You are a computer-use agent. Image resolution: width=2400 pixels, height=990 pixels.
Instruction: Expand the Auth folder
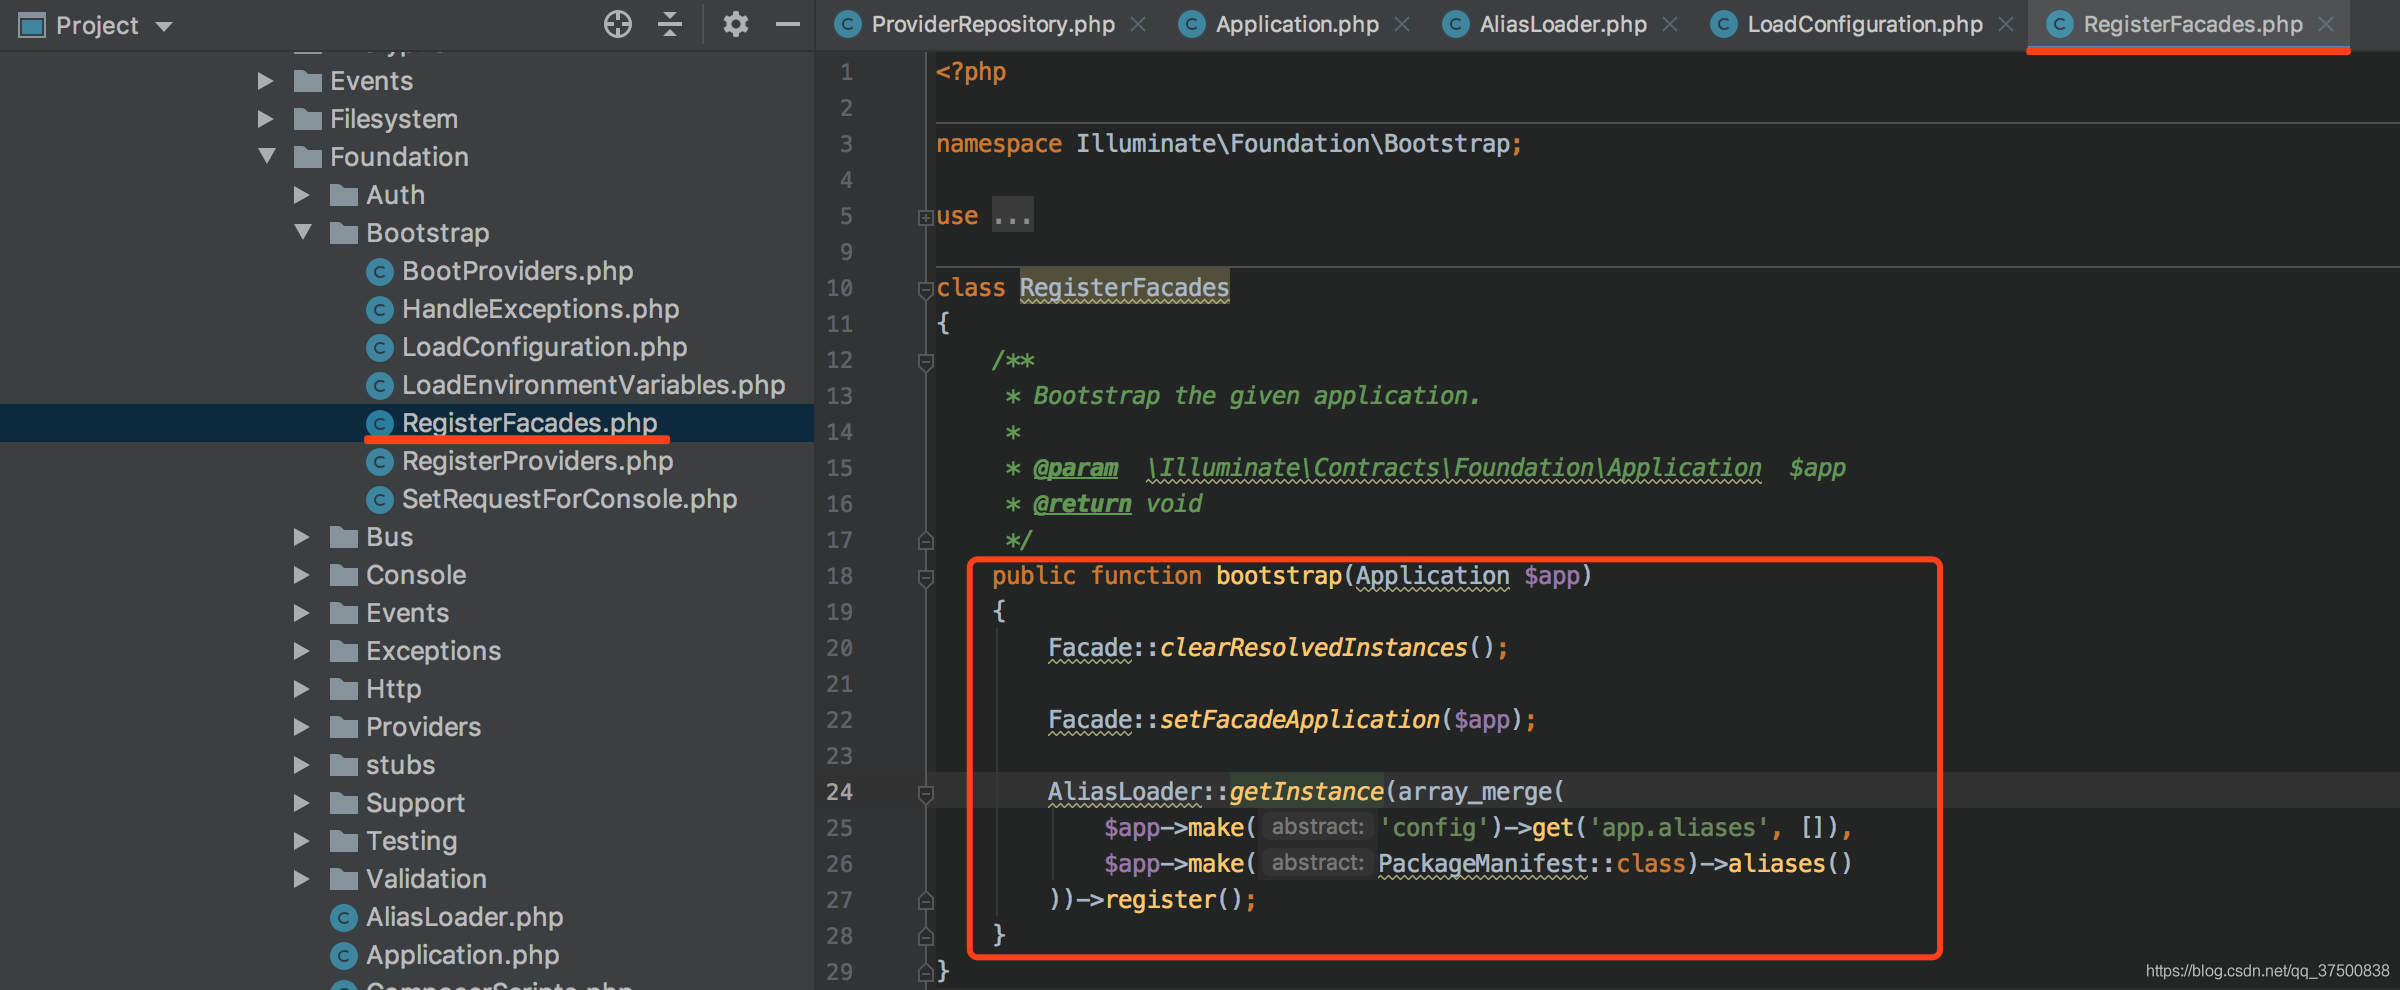click(x=301, y=195)
